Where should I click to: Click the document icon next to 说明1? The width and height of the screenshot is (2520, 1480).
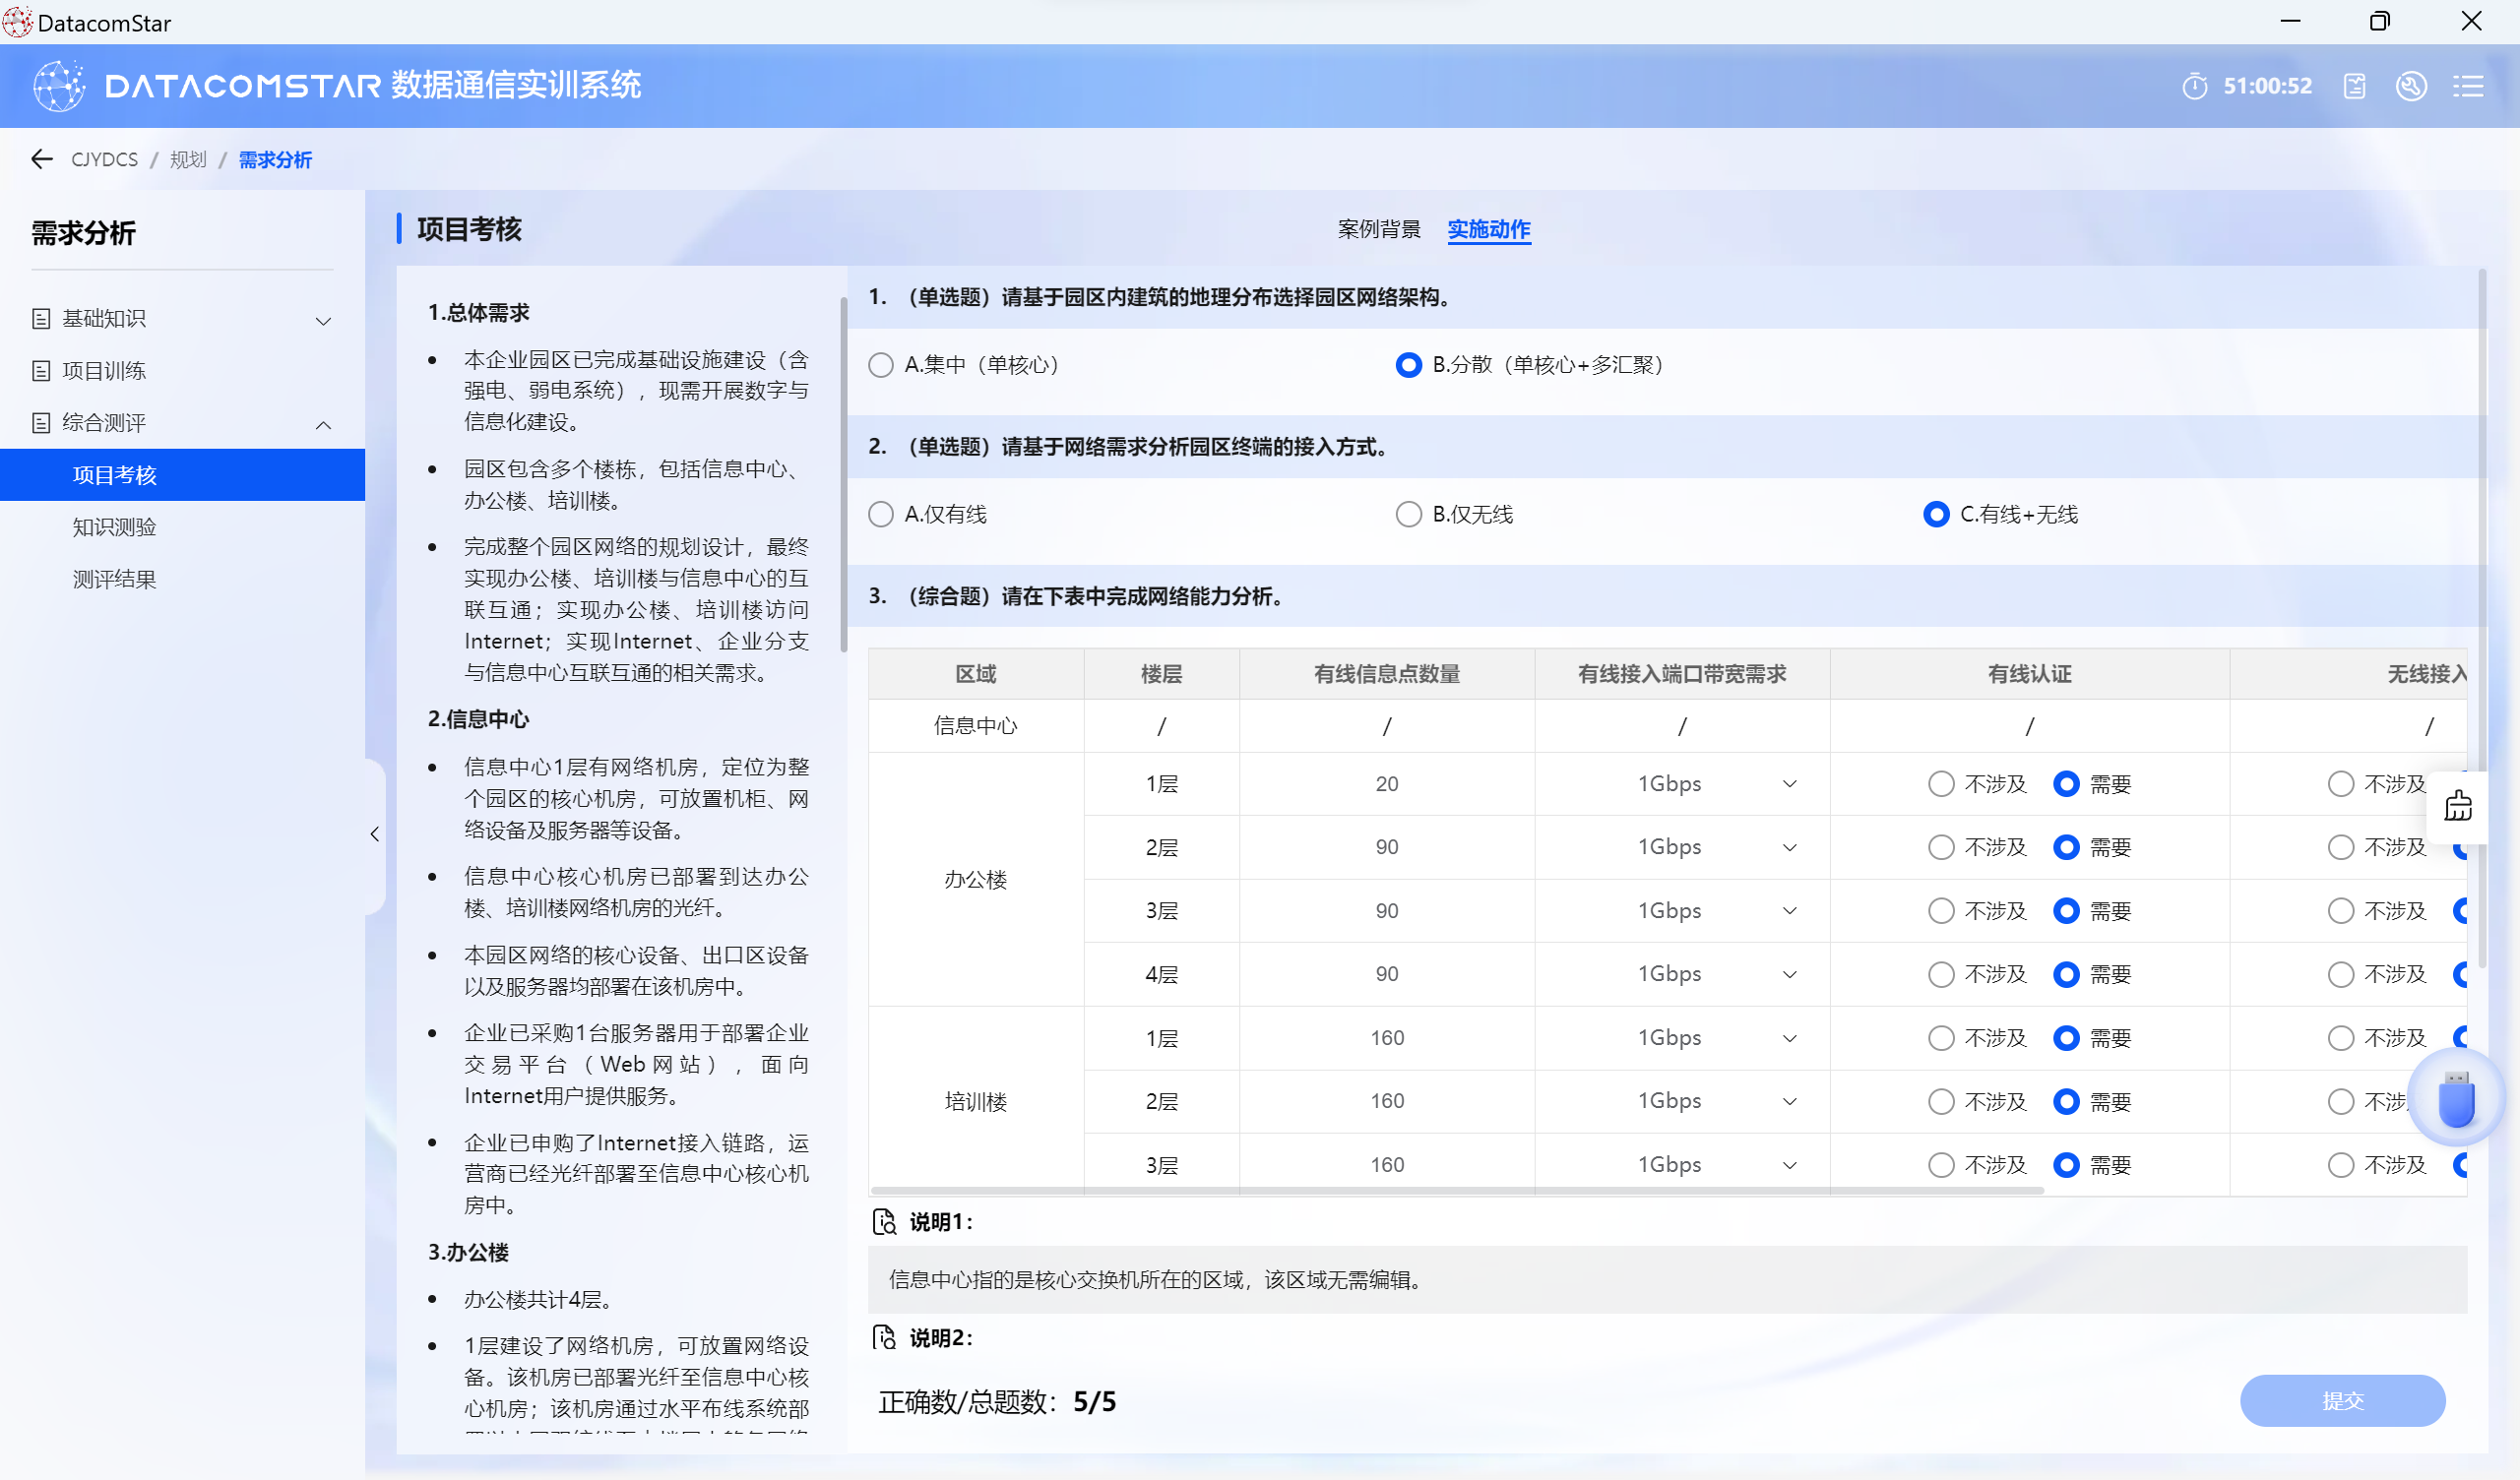884,1222
